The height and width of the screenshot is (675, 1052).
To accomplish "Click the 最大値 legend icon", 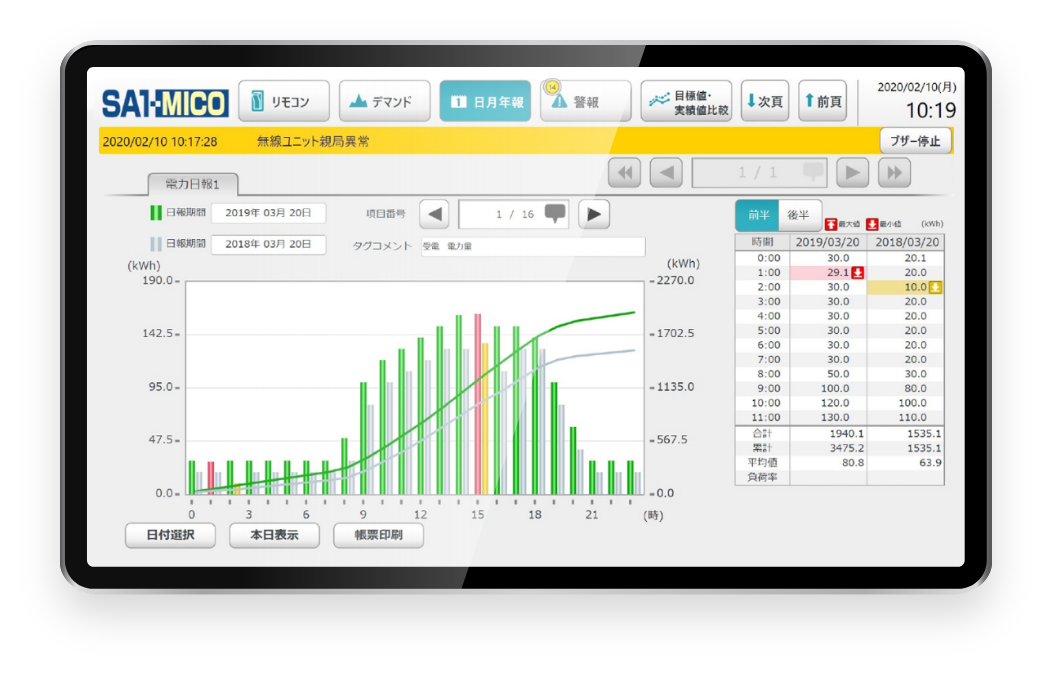I will click(x=831, y=224).
